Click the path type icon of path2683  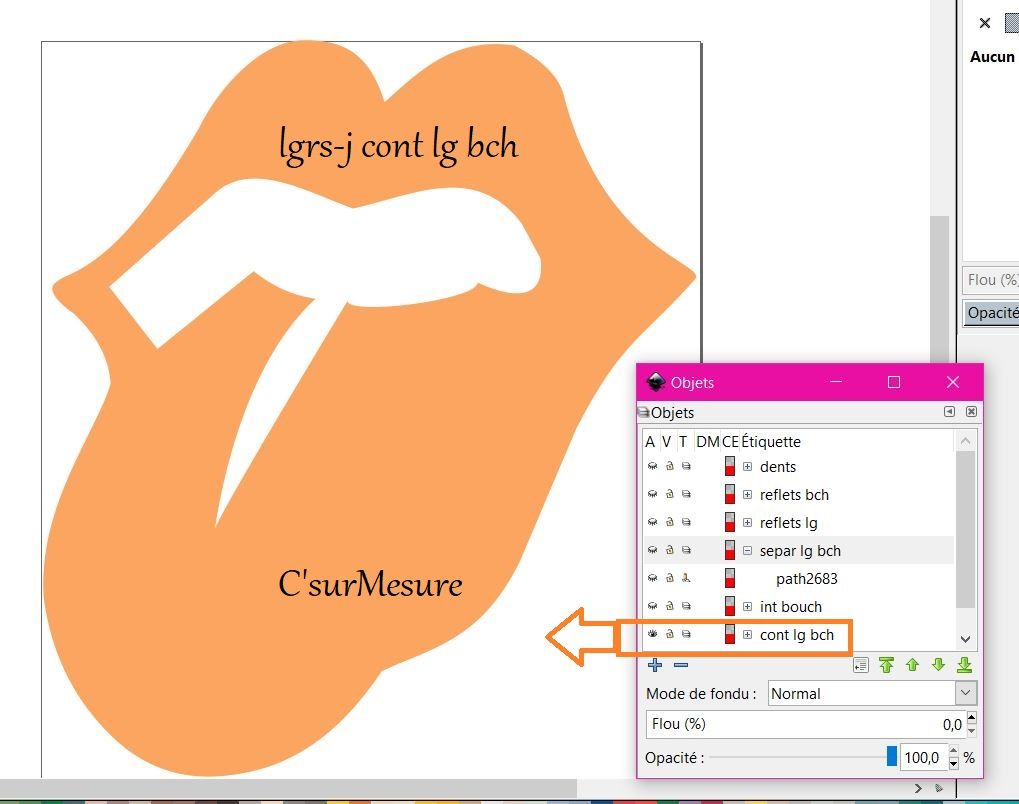point(686,578)
